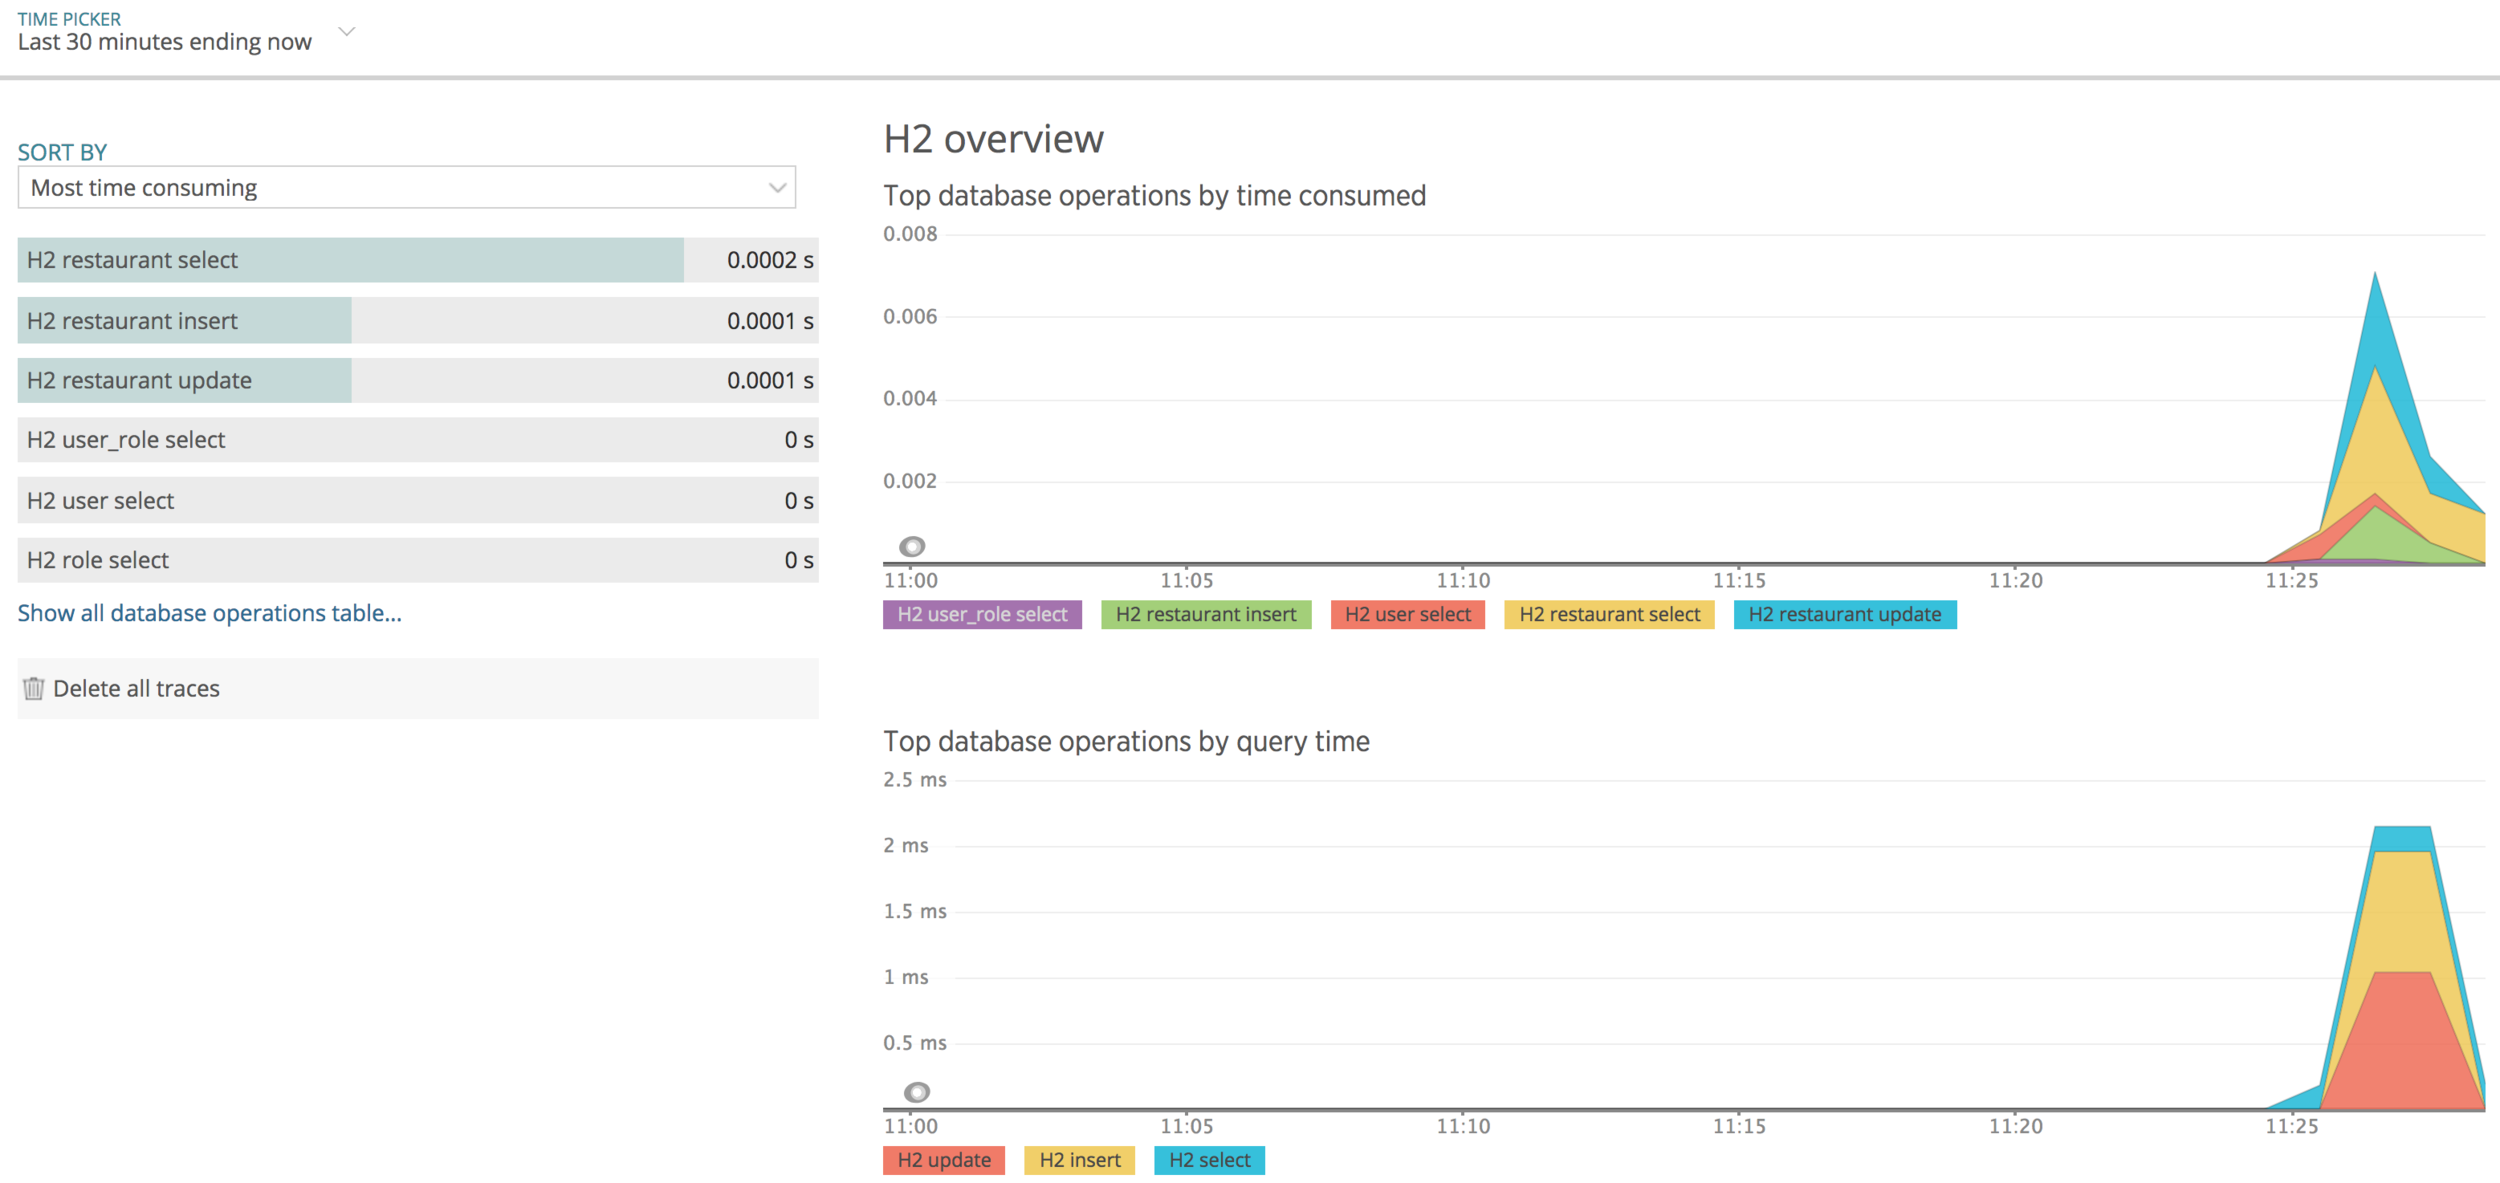Hide the H2 insert series in query chart
This screenshot has width=2500, height=1183.
(x=1078, y=1159)
